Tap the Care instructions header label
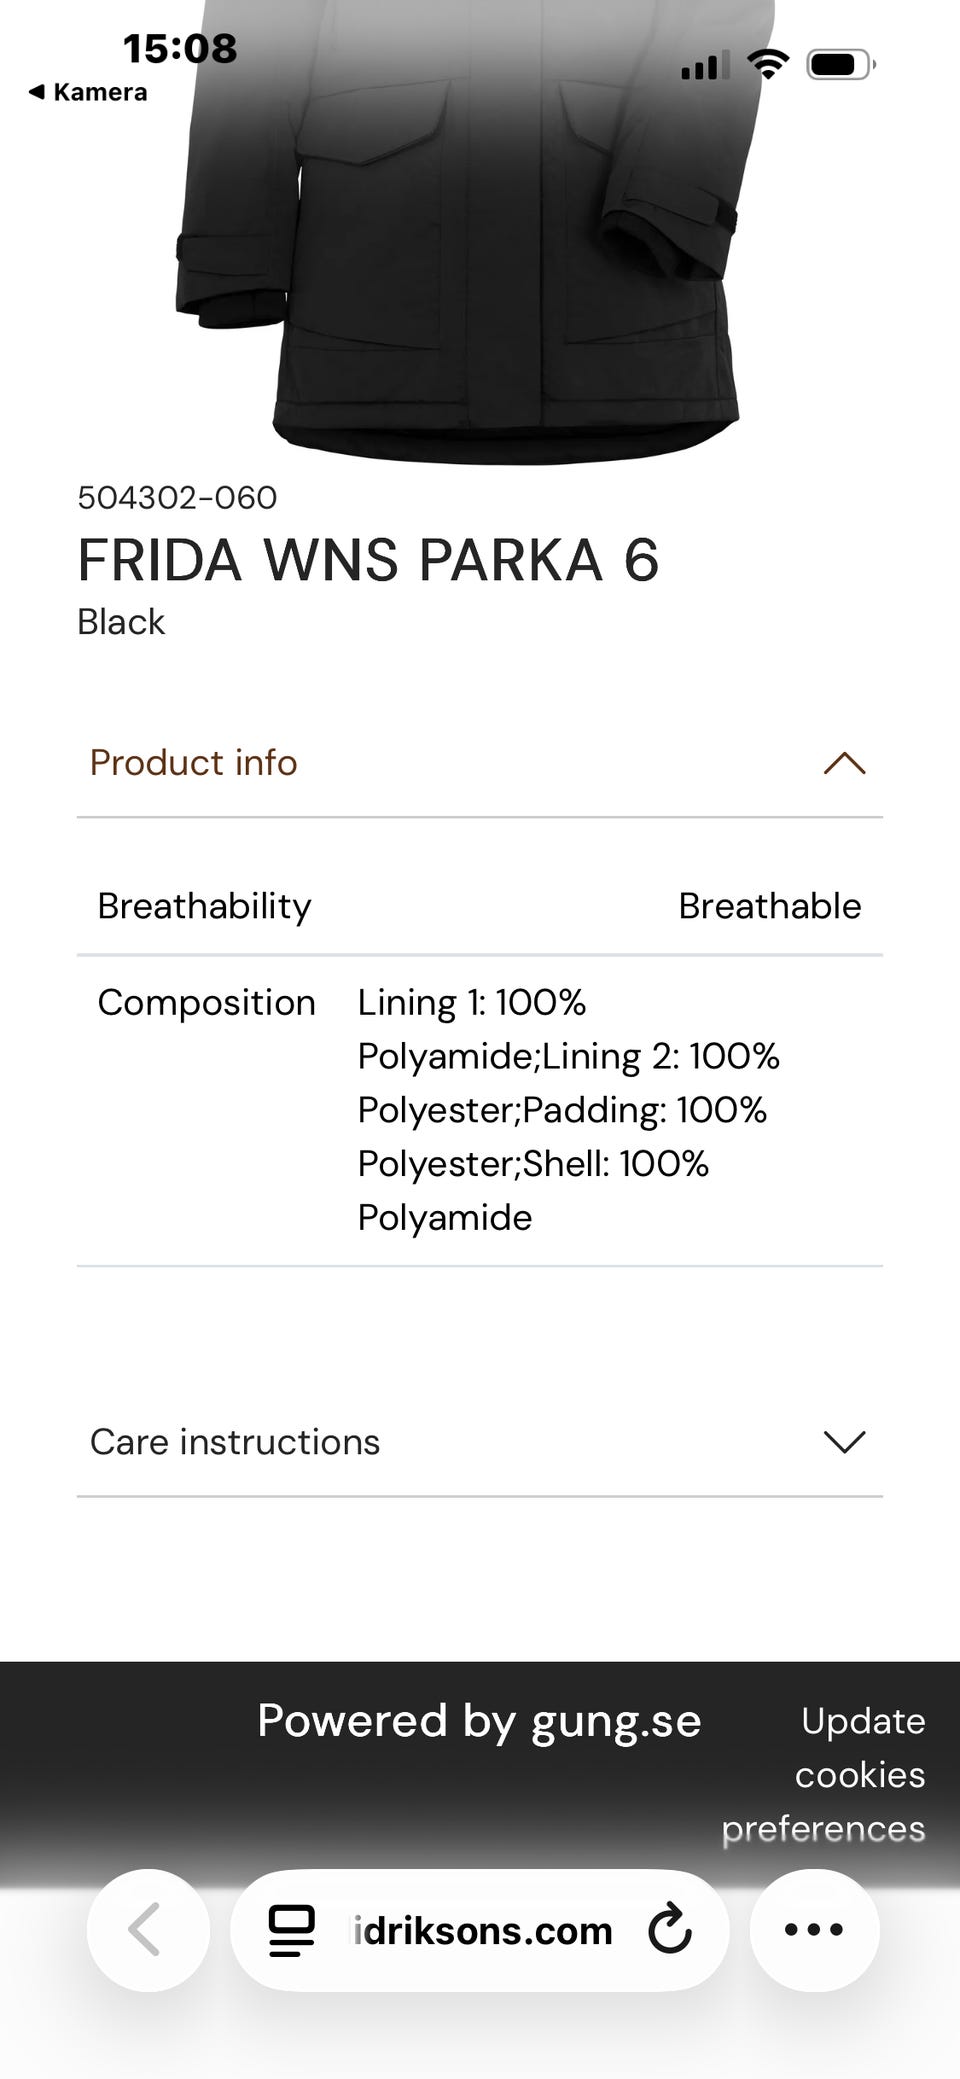 click(235, 1442)
